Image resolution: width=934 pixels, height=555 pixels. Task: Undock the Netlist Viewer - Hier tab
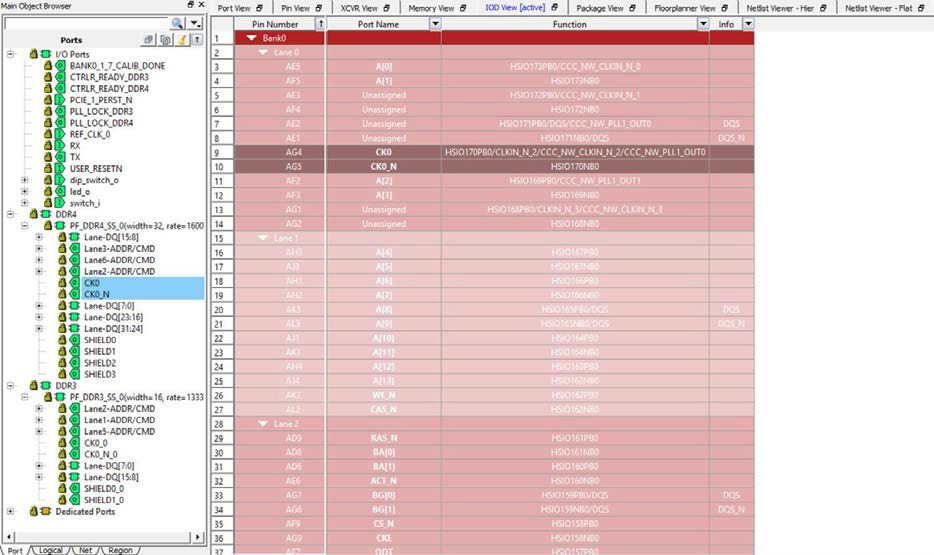[823, 8]
